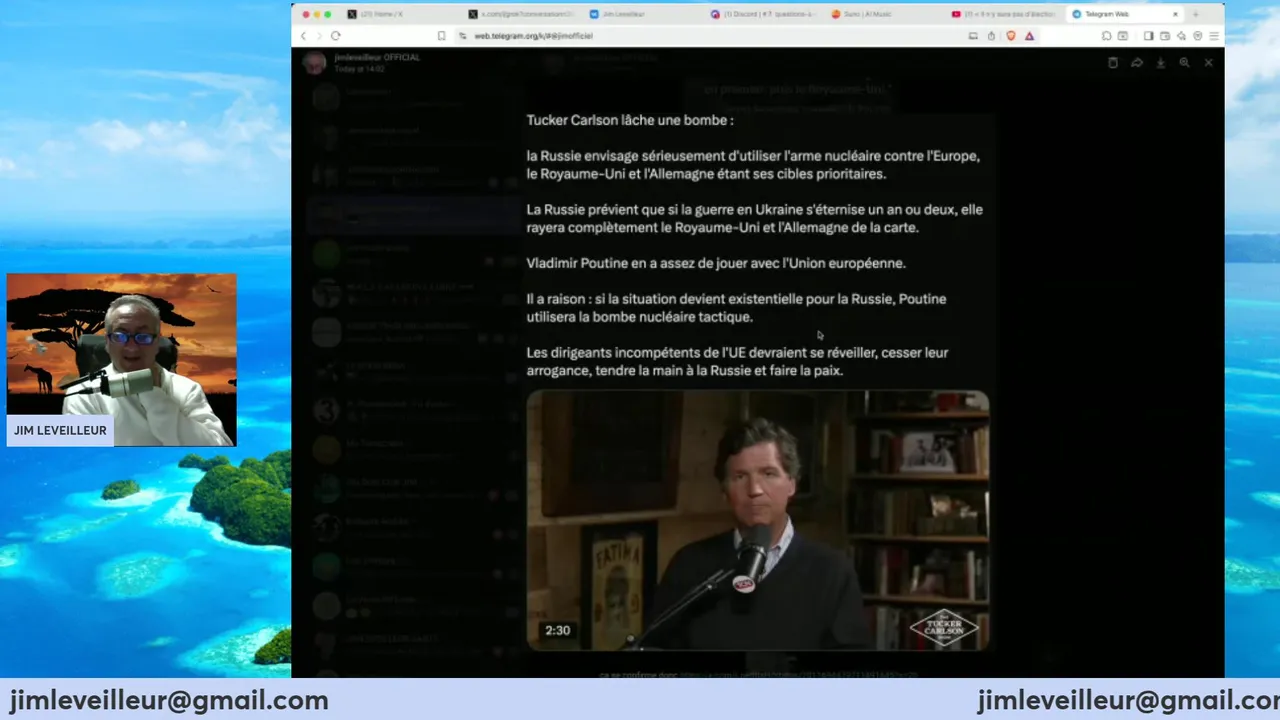Image resolution: width=1280 pixels, height=720 pixels.
Task: Zoom the media with magnifier icon
Action: click(1184, 63)
